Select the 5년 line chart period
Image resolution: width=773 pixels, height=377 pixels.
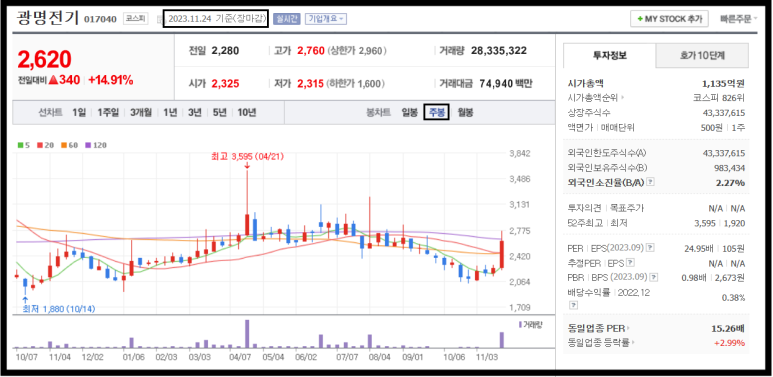coord(219,112)
